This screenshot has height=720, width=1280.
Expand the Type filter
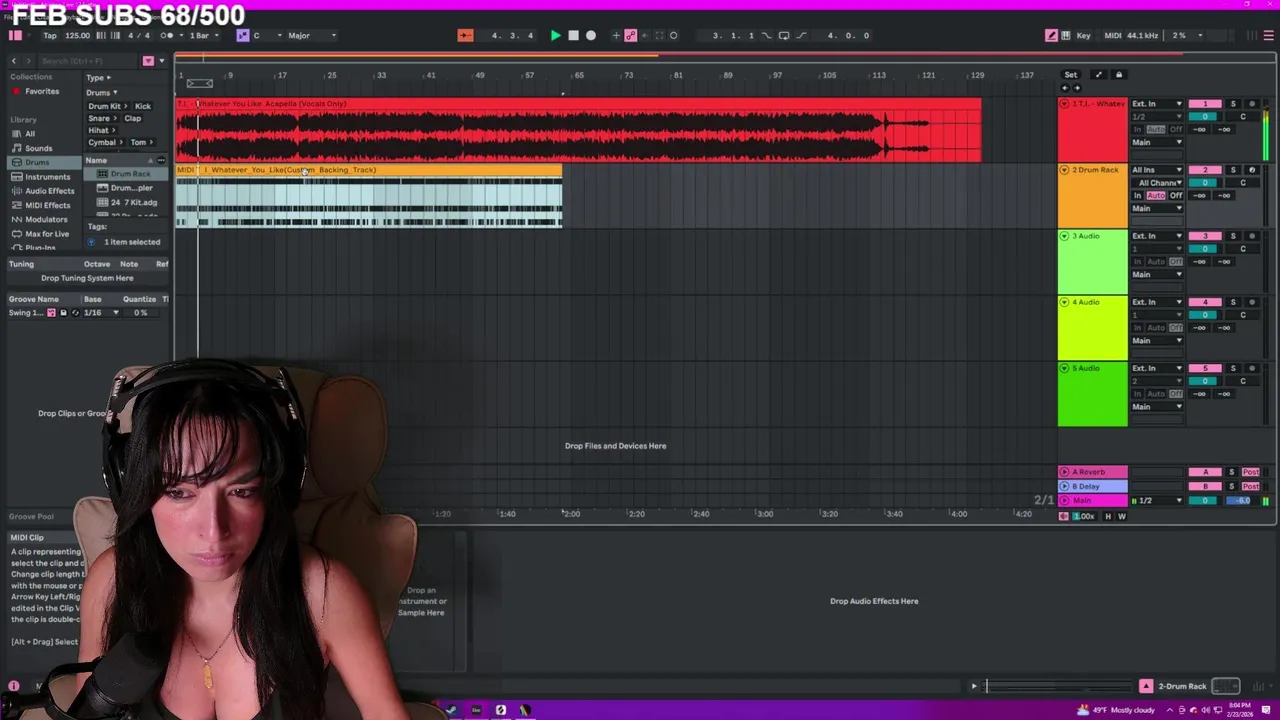pos(98,78)
